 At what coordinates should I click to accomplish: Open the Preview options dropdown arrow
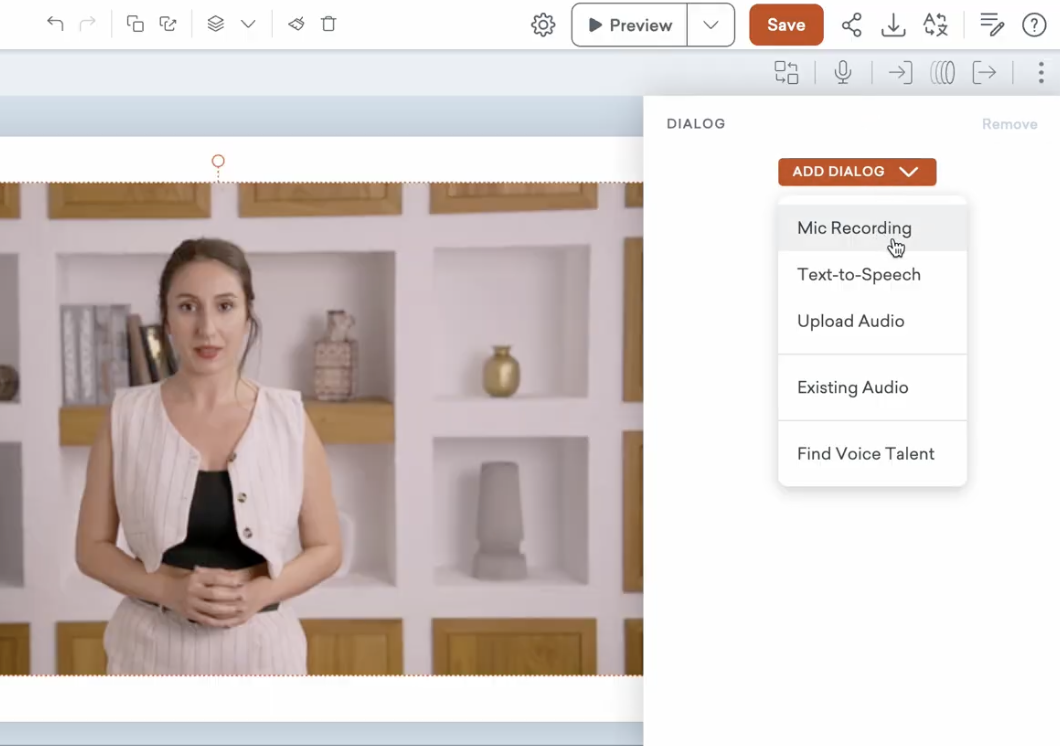[x=711, y=25]
